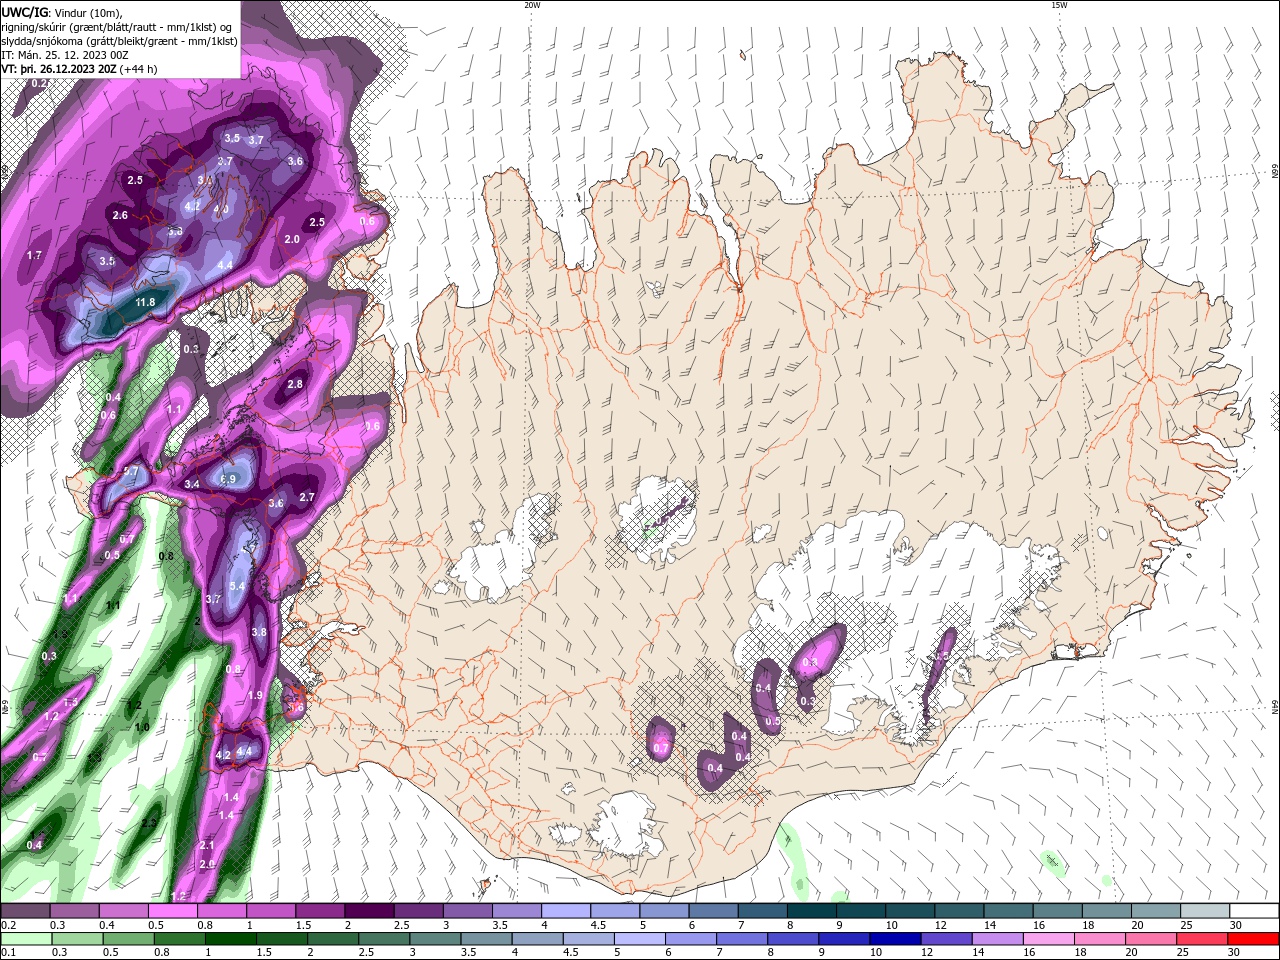Click the 1.0 value in the rain band
This screenshot has height=960, width=1280.
(142, 727)
